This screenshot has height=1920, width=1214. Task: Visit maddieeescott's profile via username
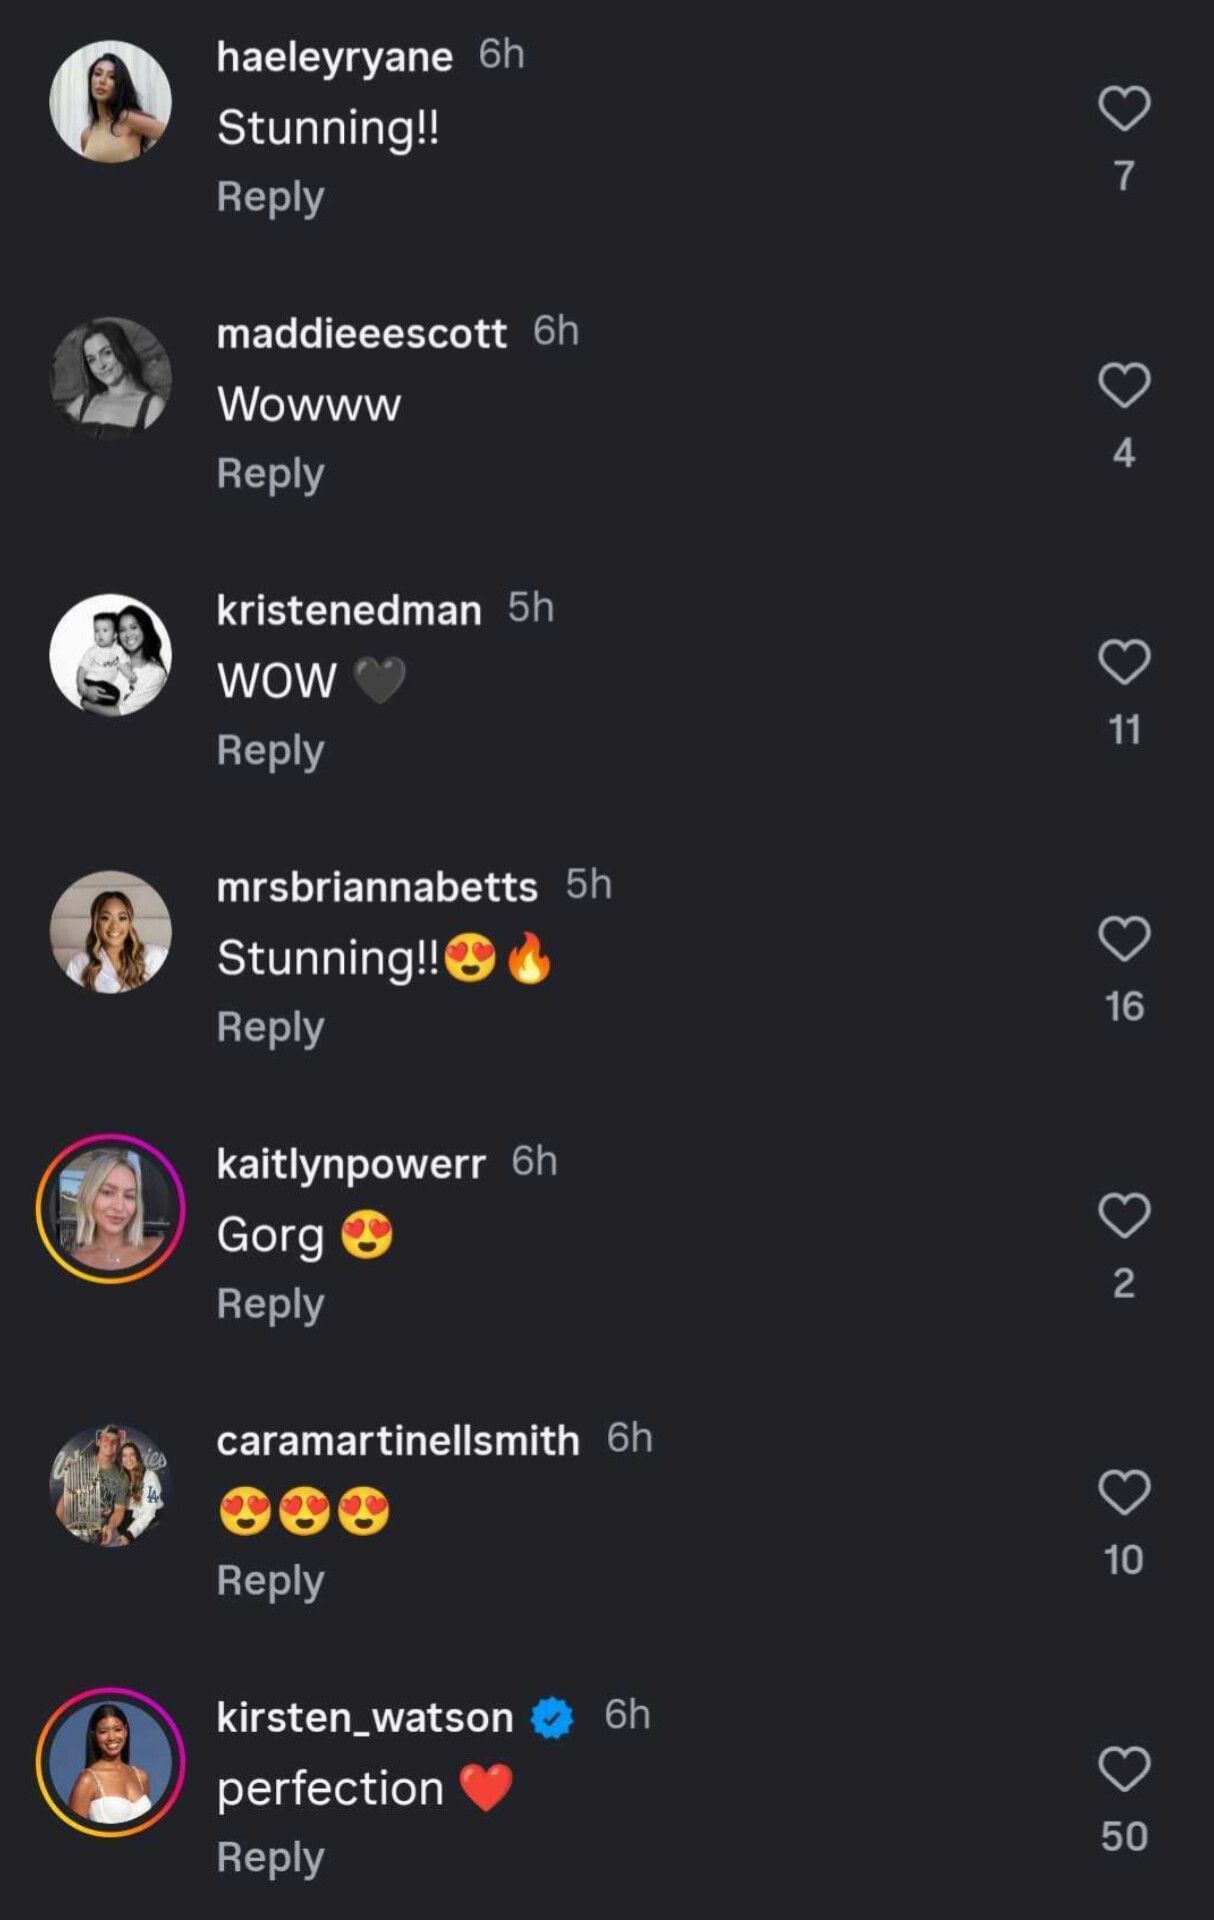(x=361, y=333)
